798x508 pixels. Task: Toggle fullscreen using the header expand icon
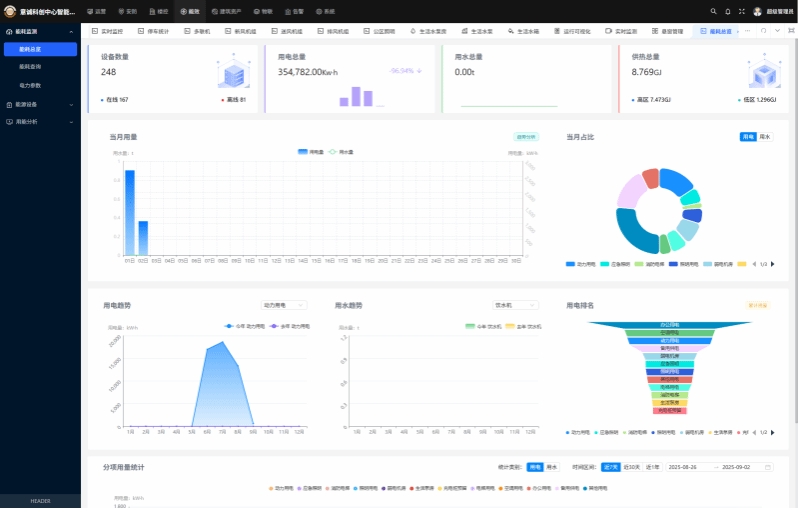741,11
